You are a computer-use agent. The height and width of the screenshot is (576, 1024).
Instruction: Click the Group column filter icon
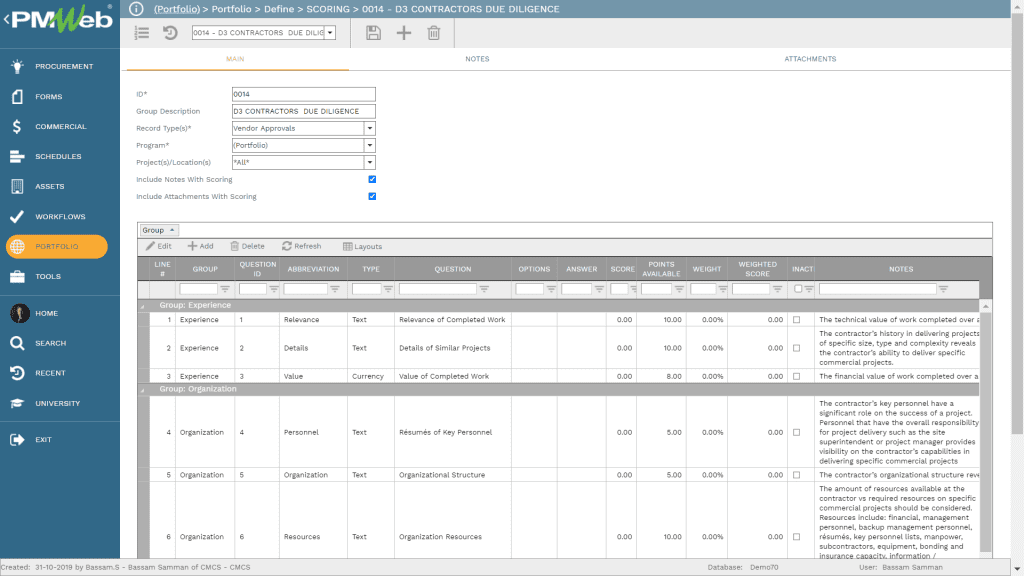tap(225, 289)
